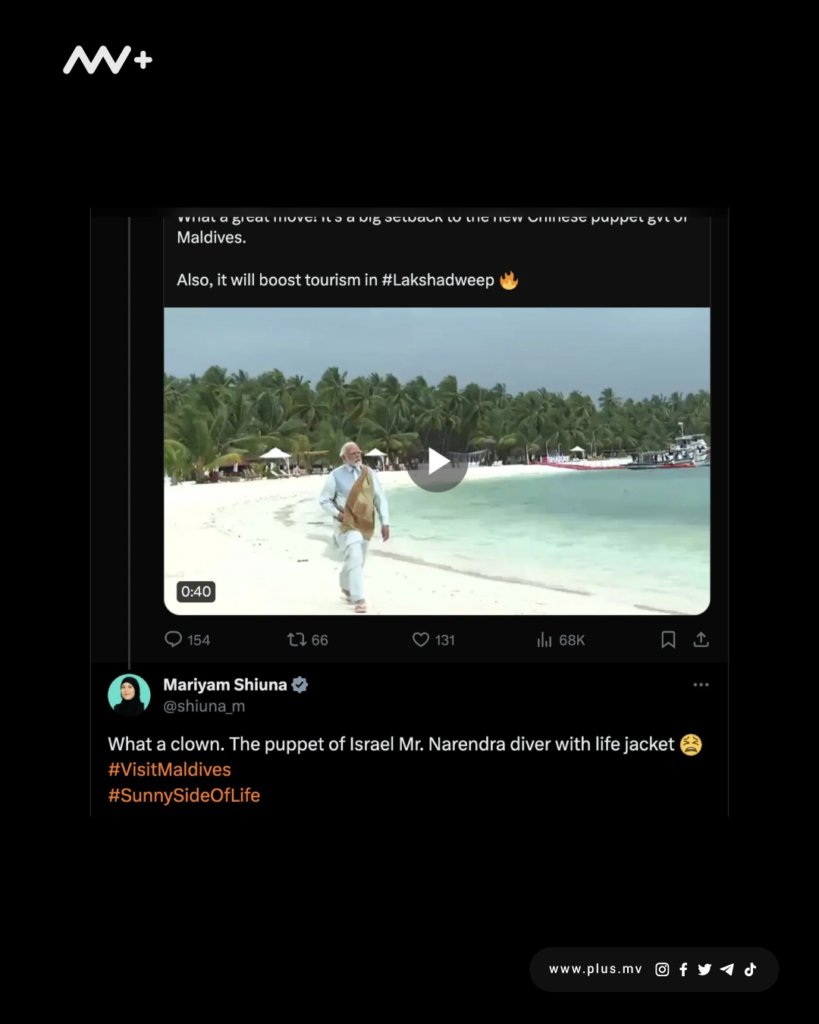This screenshot has width=819, height=1024.
Task: Click the MV+ logo
Action: pos(108,61)
